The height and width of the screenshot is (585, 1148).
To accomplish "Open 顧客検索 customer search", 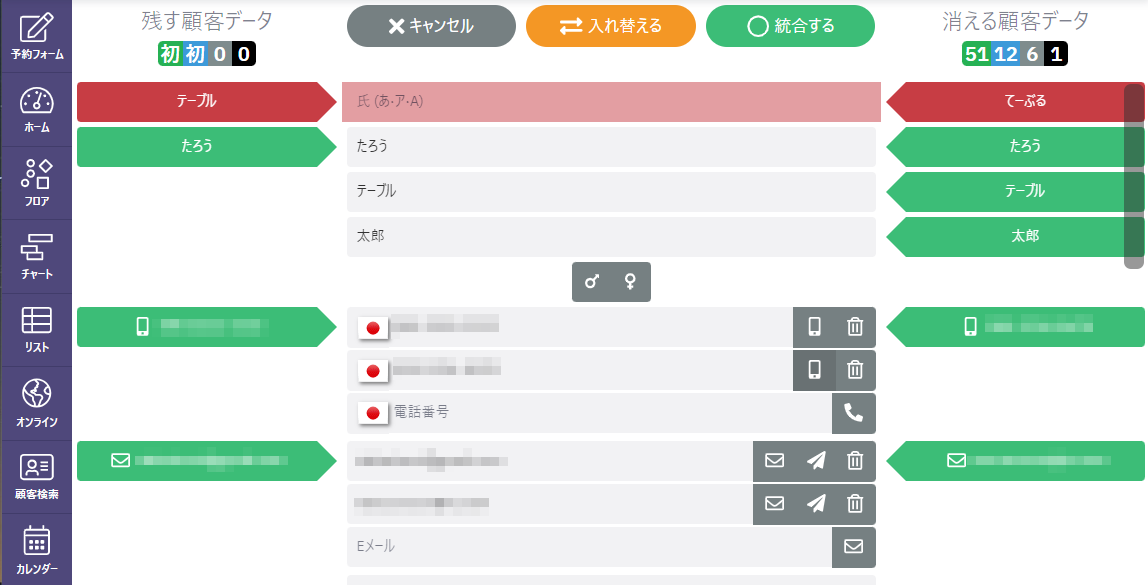I will click(36, 476).
